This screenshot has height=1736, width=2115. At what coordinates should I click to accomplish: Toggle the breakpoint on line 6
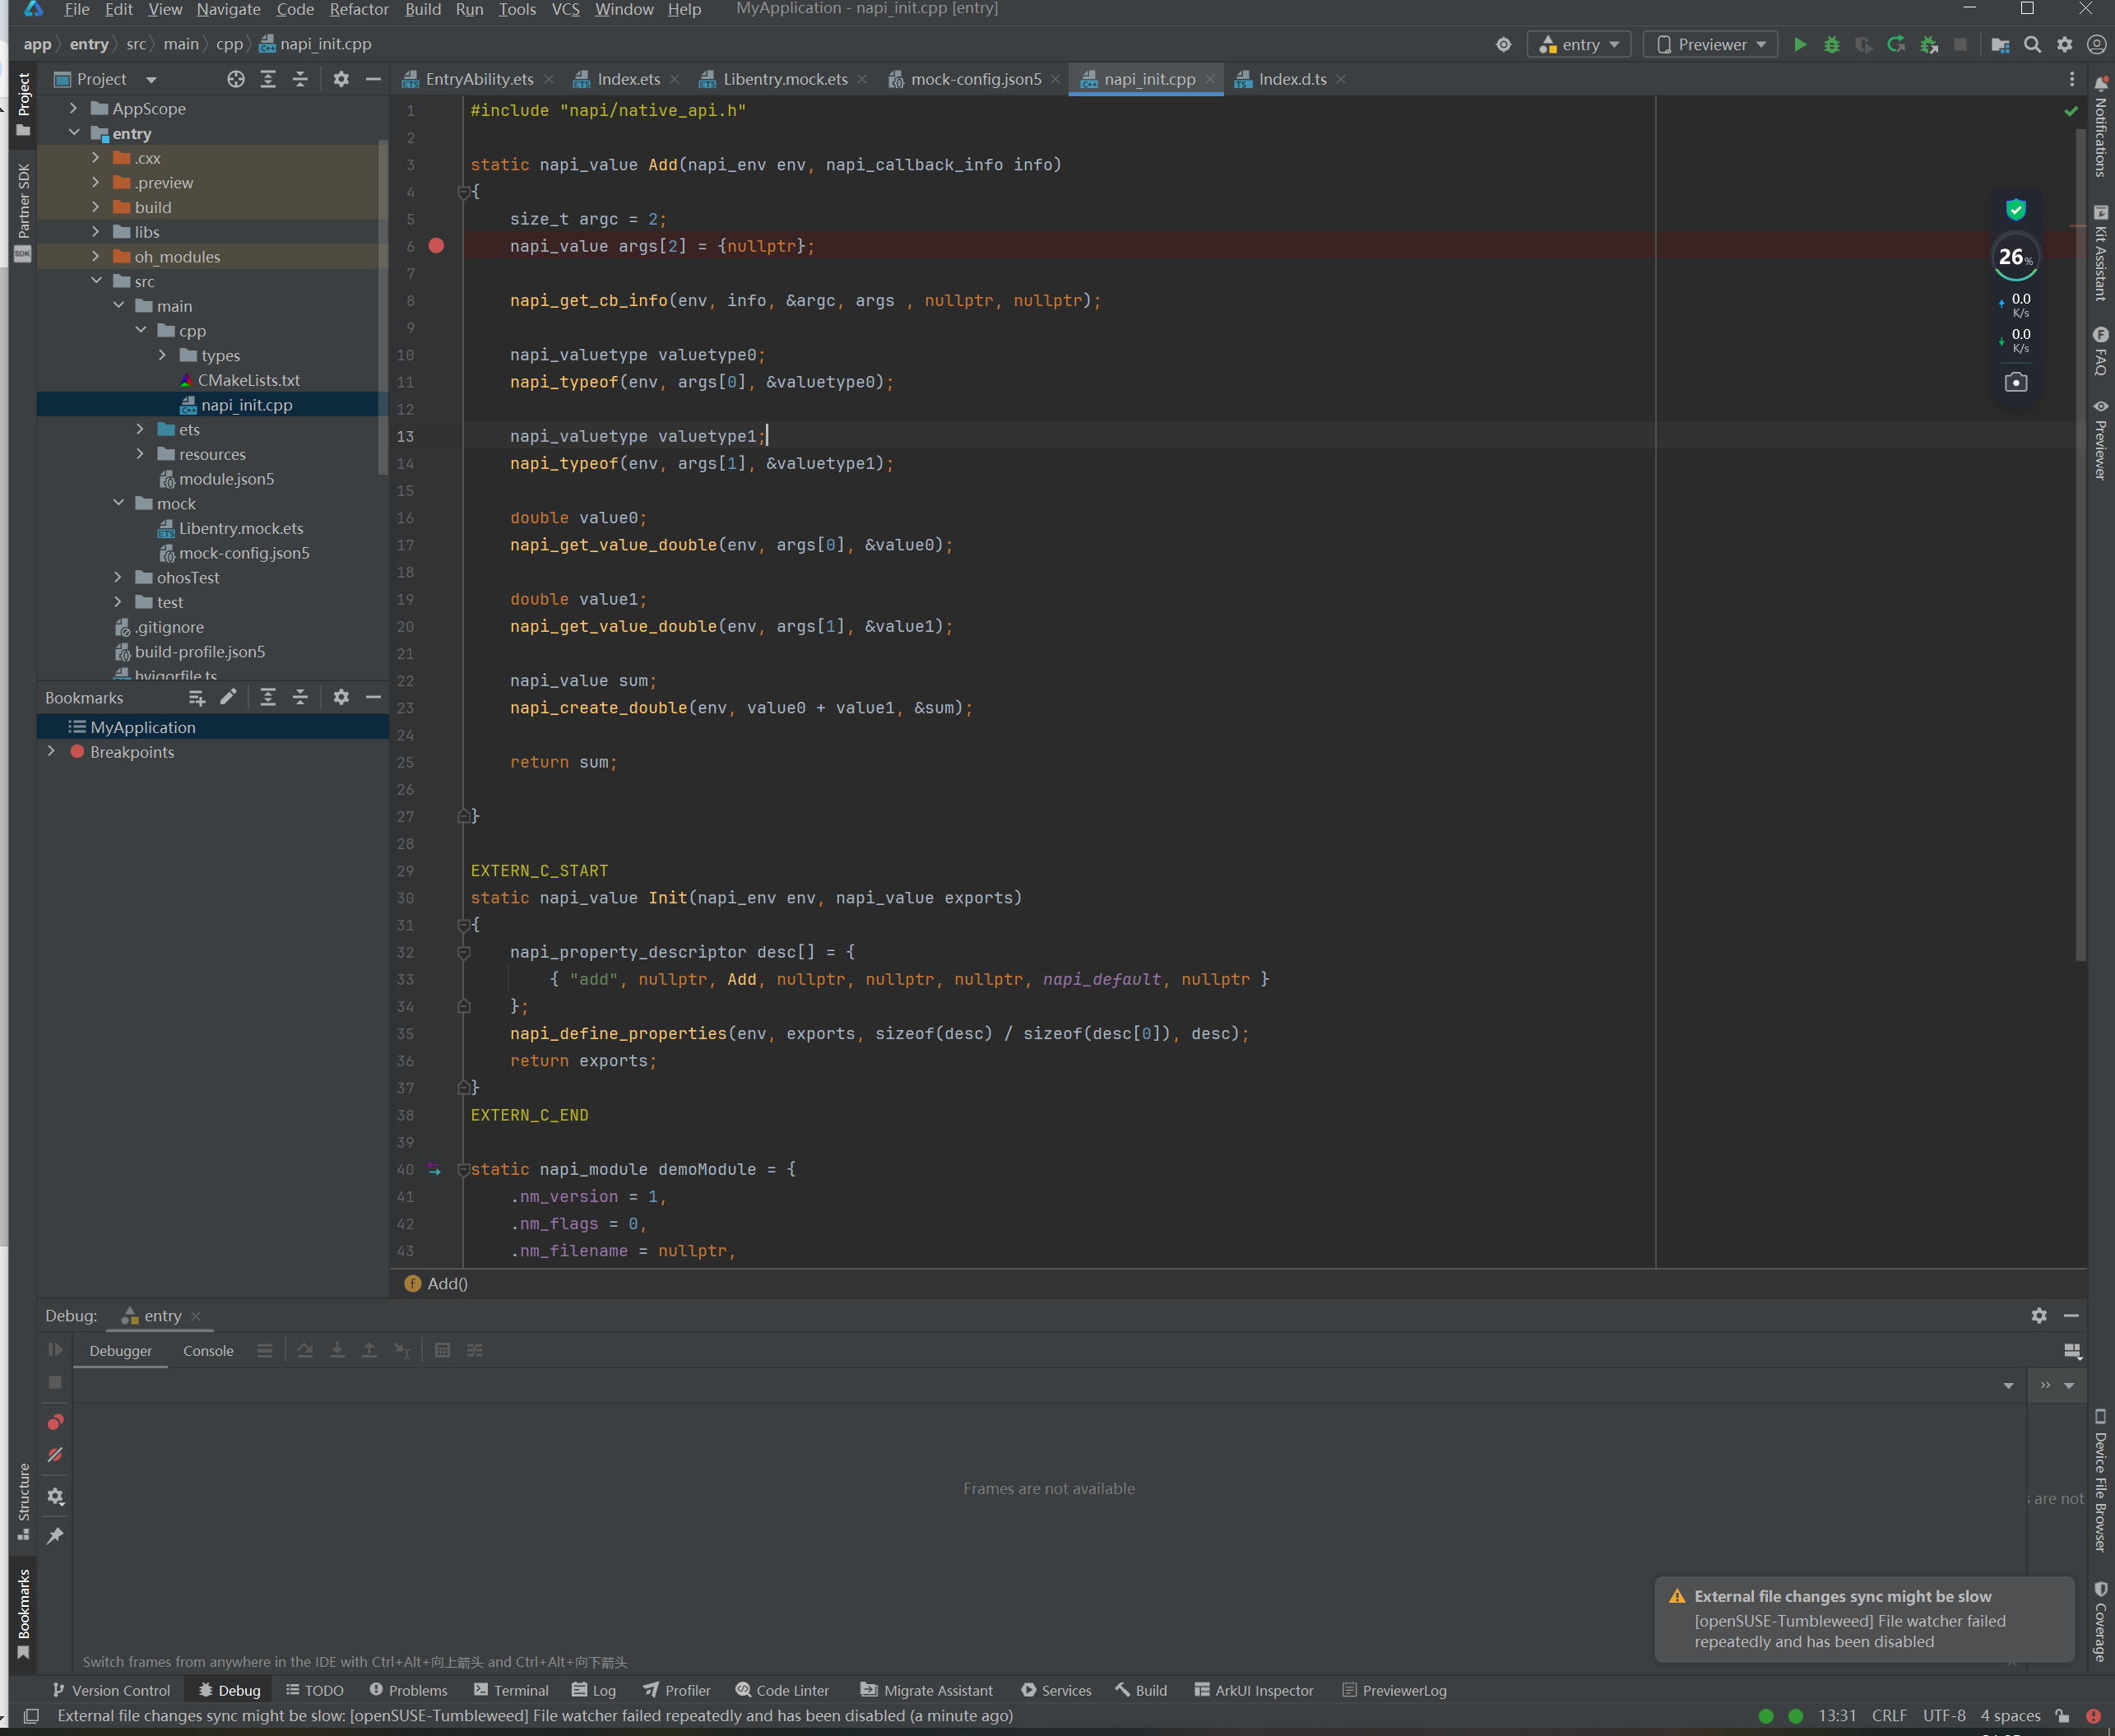437,246
